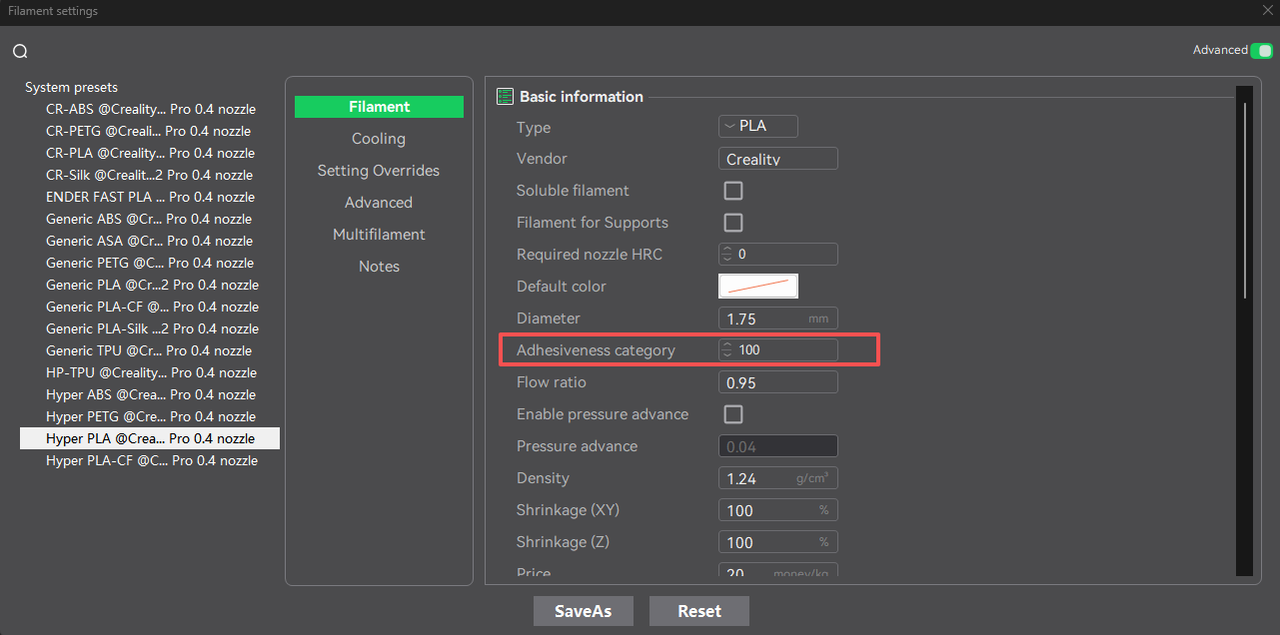Viewport: 1280px width, 635px height.
Task: Select the Generic PETG preset
Action: [x=149, y=263]
